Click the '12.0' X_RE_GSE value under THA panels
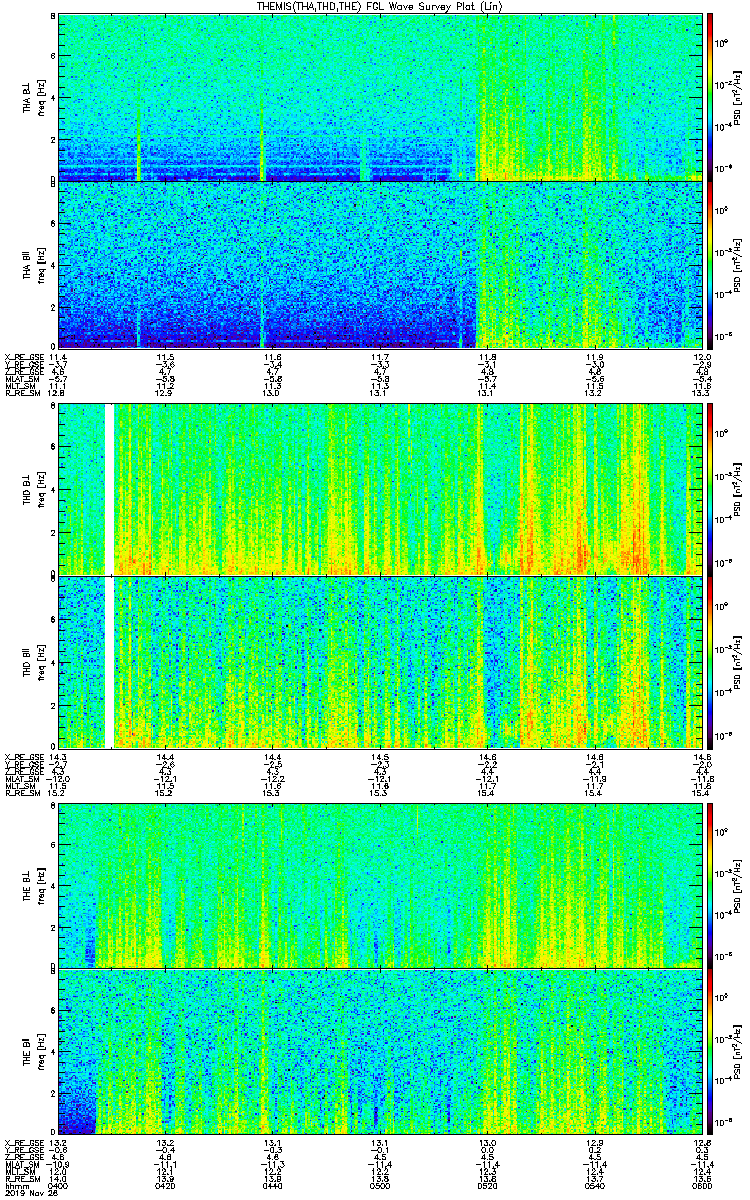Viewport: 750px width, 1200px height. click(x=701, y=357)
